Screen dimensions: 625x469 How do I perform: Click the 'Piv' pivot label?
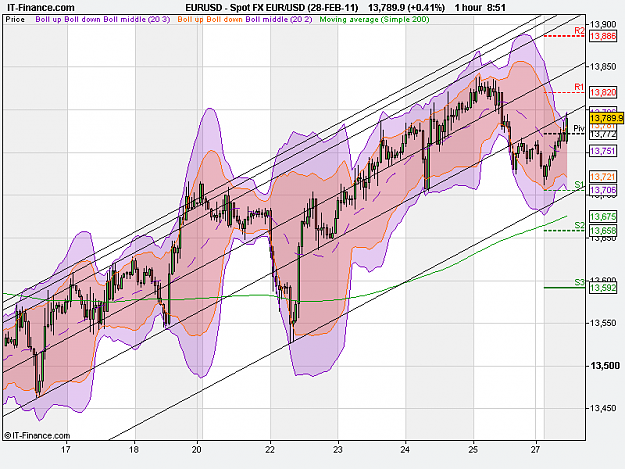578,128
